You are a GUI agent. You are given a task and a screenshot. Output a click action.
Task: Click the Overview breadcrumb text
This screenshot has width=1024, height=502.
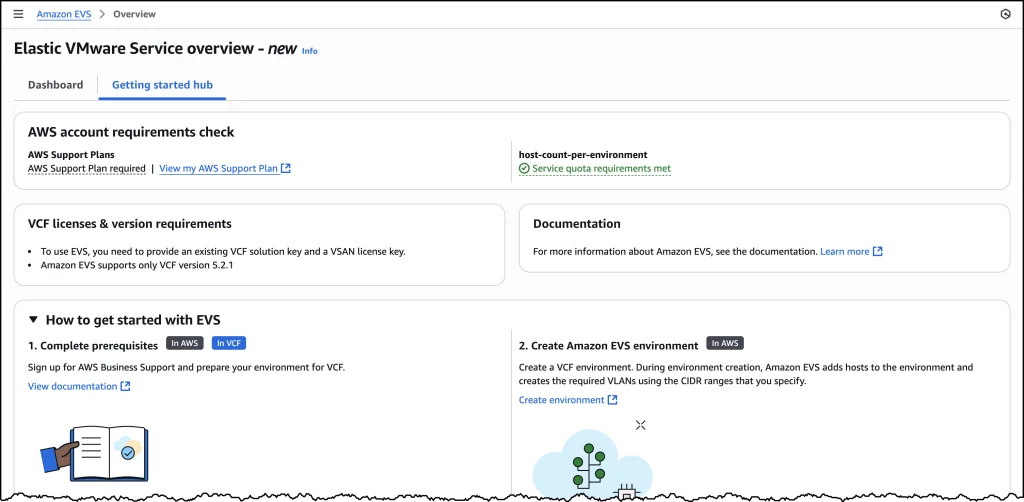[135, 14]
